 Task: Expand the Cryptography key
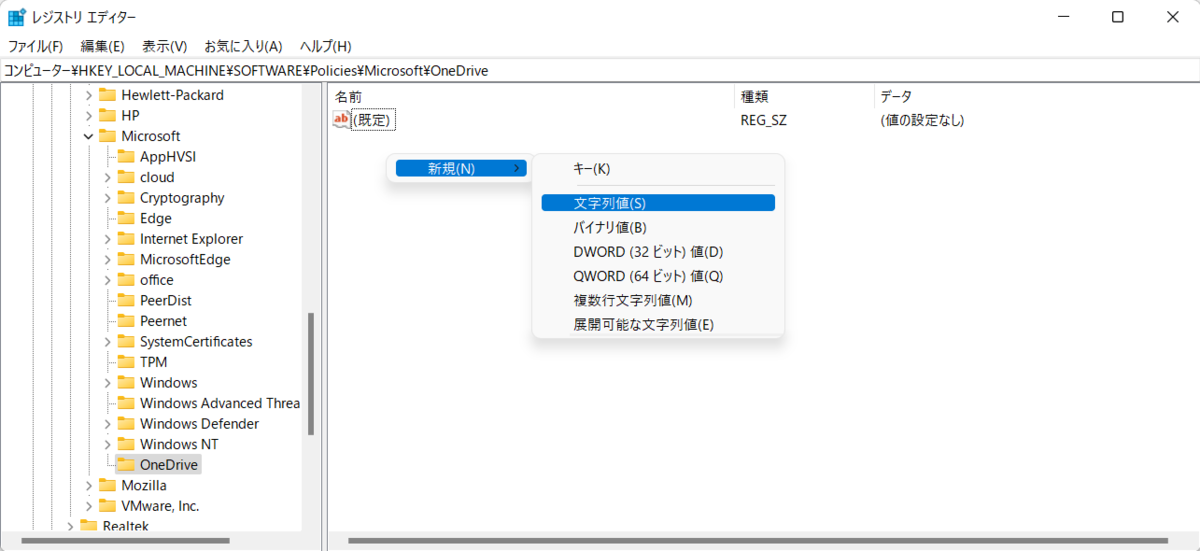[107, 198]
